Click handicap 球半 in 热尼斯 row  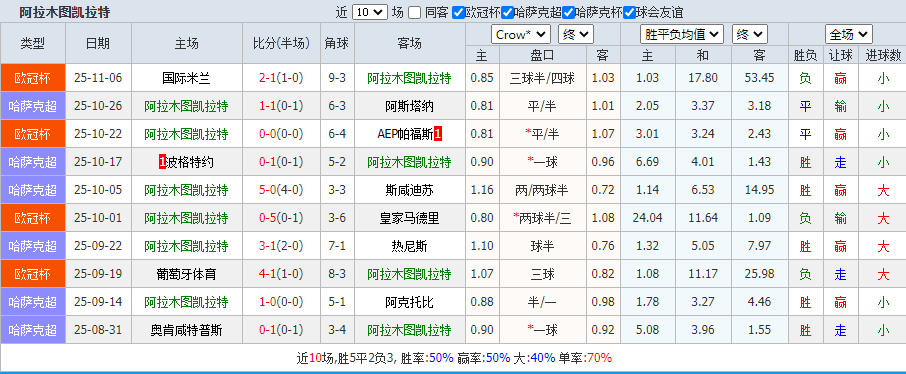pyautogui.click(x=543, y=246)
